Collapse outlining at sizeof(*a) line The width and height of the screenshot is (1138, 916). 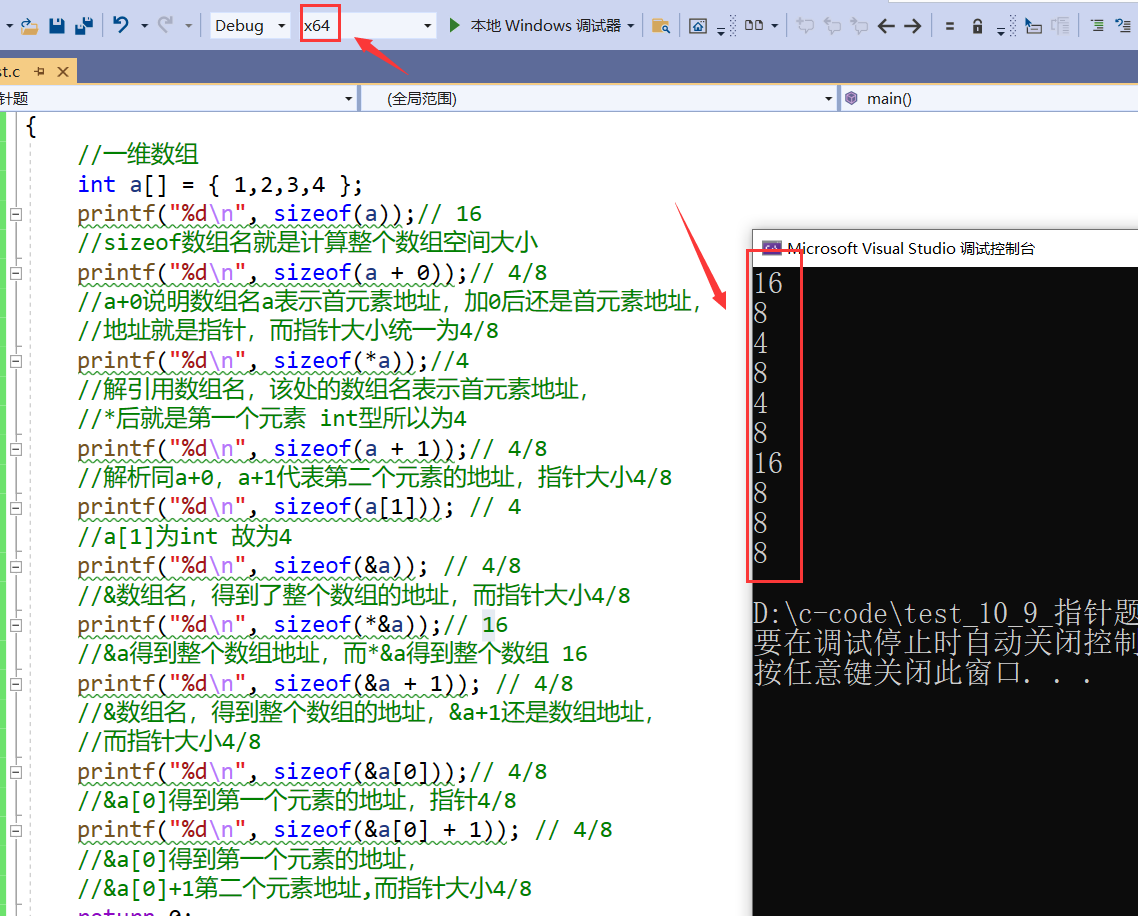click(16, 361)
